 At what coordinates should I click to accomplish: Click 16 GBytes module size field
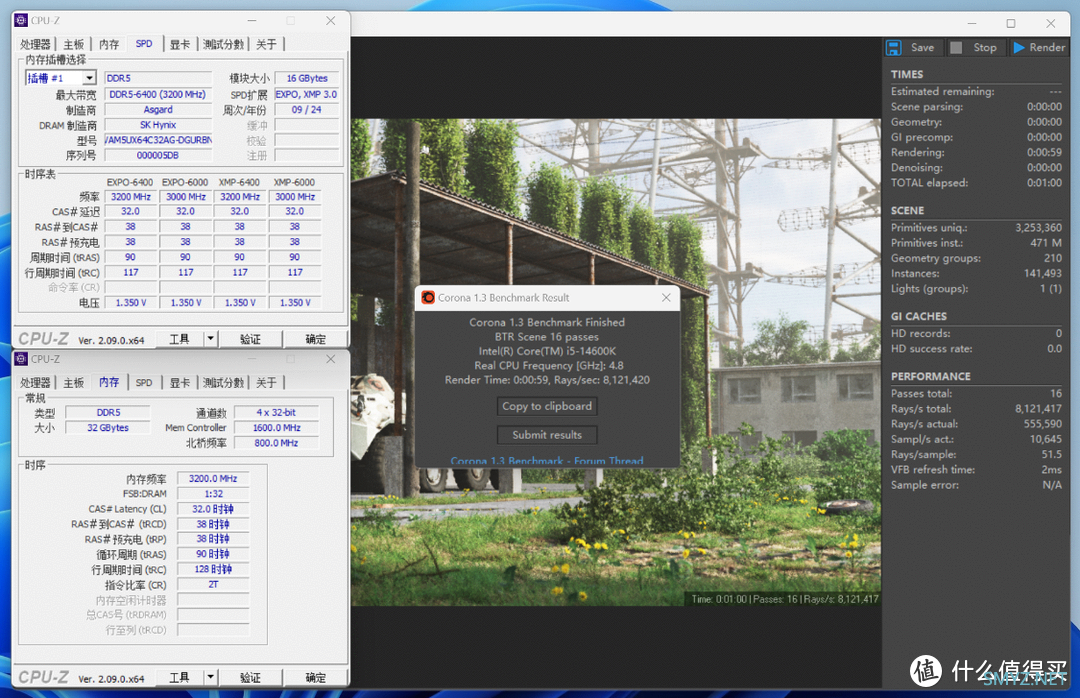[x=307, y=78]
